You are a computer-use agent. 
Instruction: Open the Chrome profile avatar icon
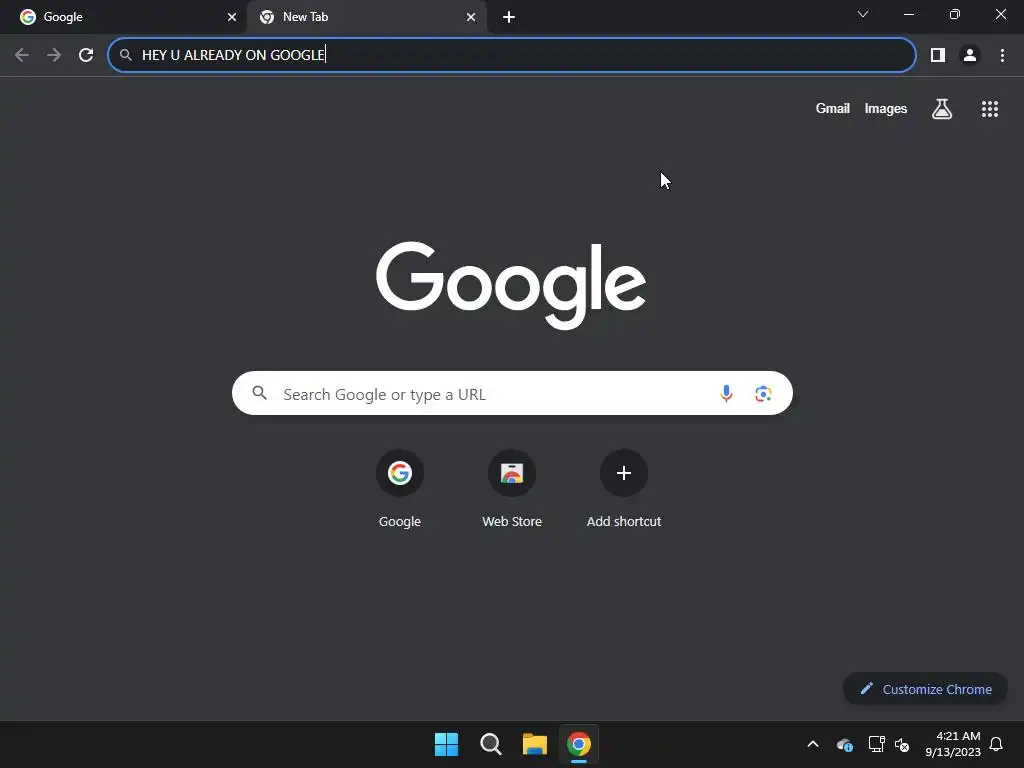970,55
